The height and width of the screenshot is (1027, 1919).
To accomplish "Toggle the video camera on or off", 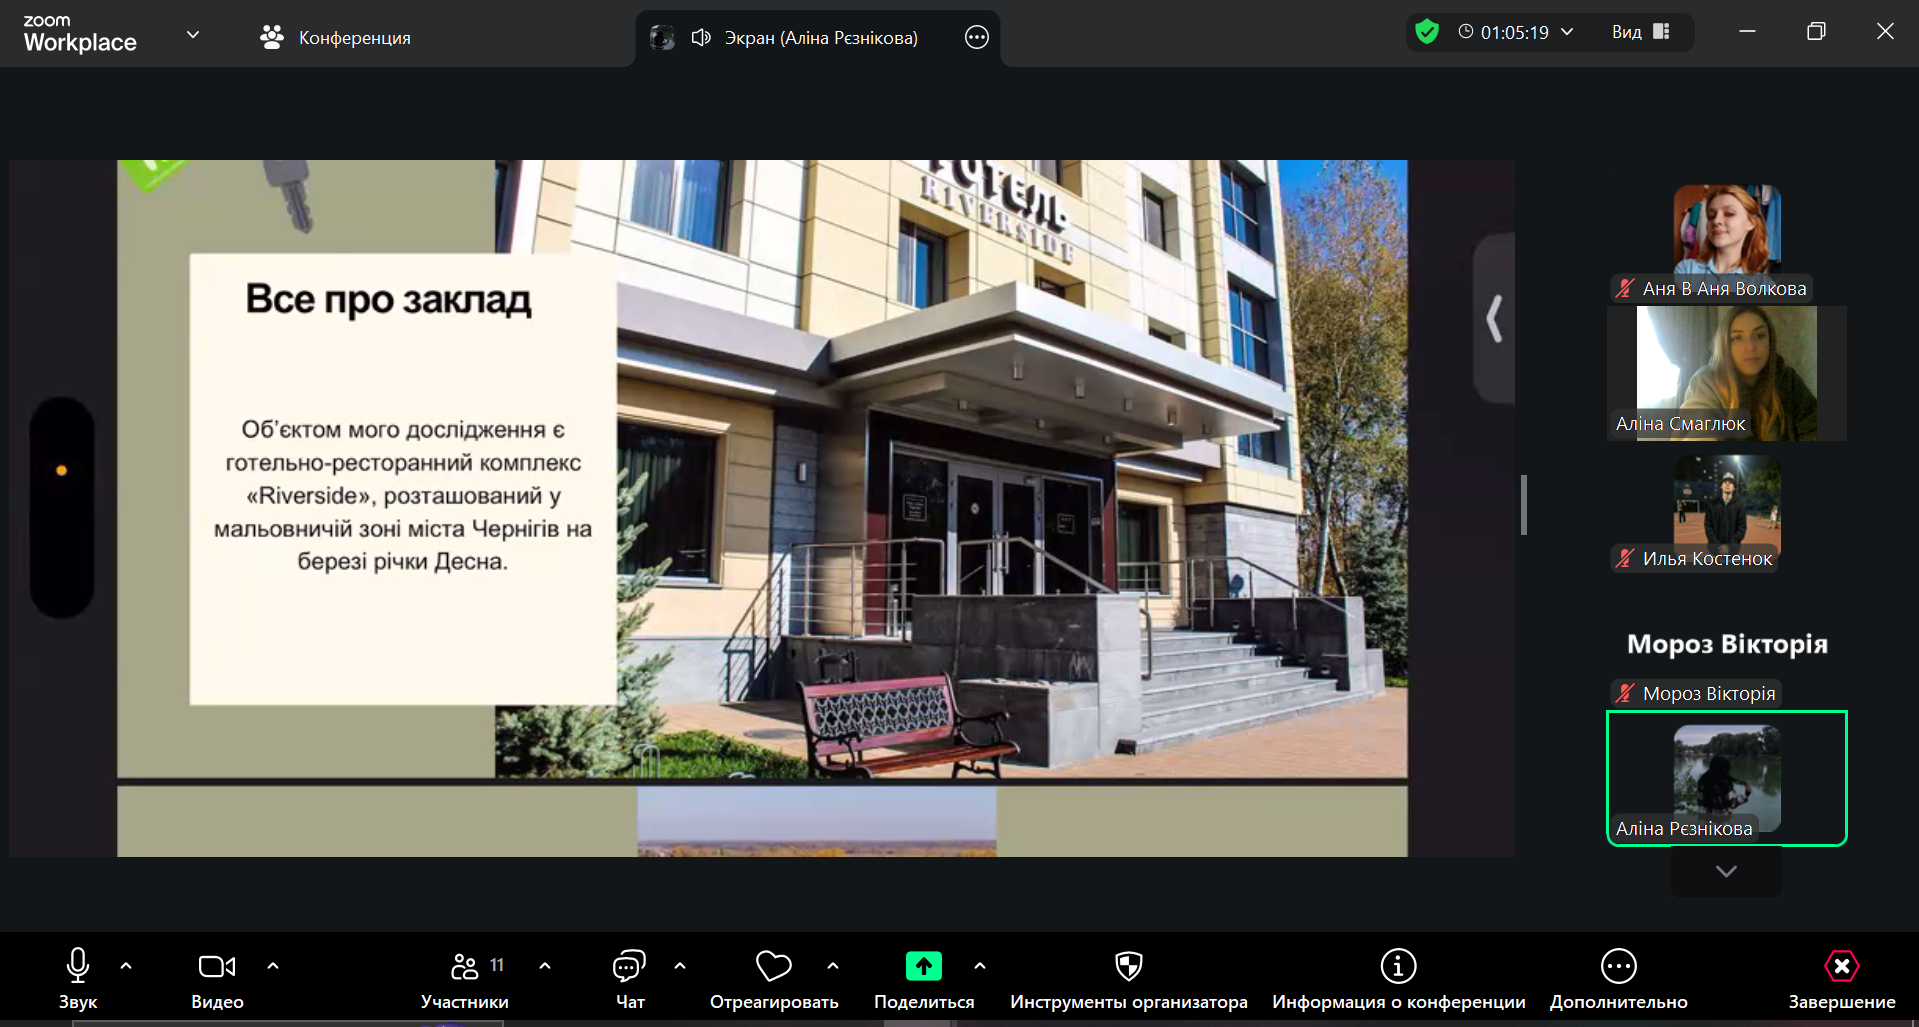I will 216,966.
